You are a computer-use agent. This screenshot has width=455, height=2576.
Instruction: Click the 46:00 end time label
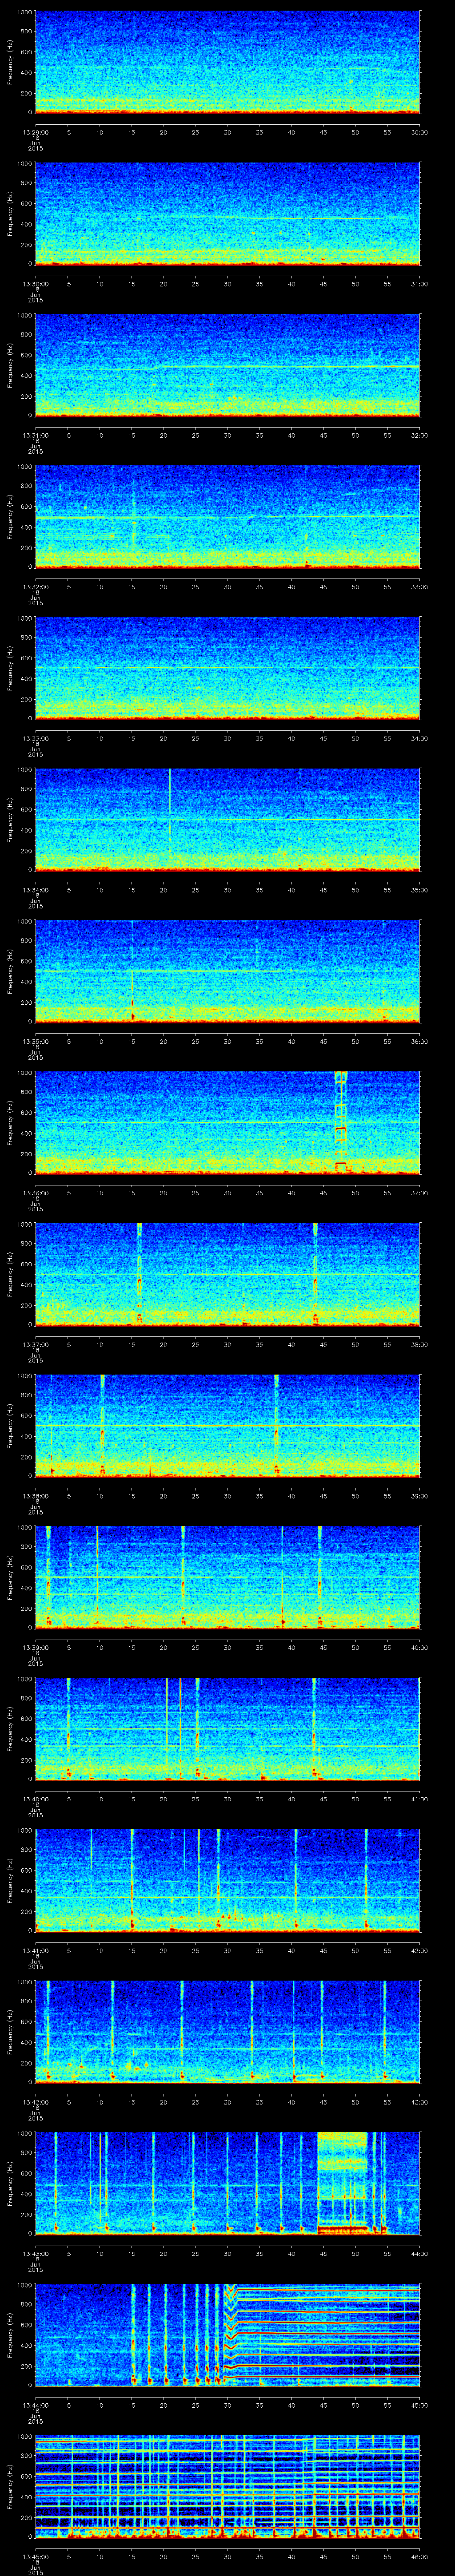coord(420,2556)
